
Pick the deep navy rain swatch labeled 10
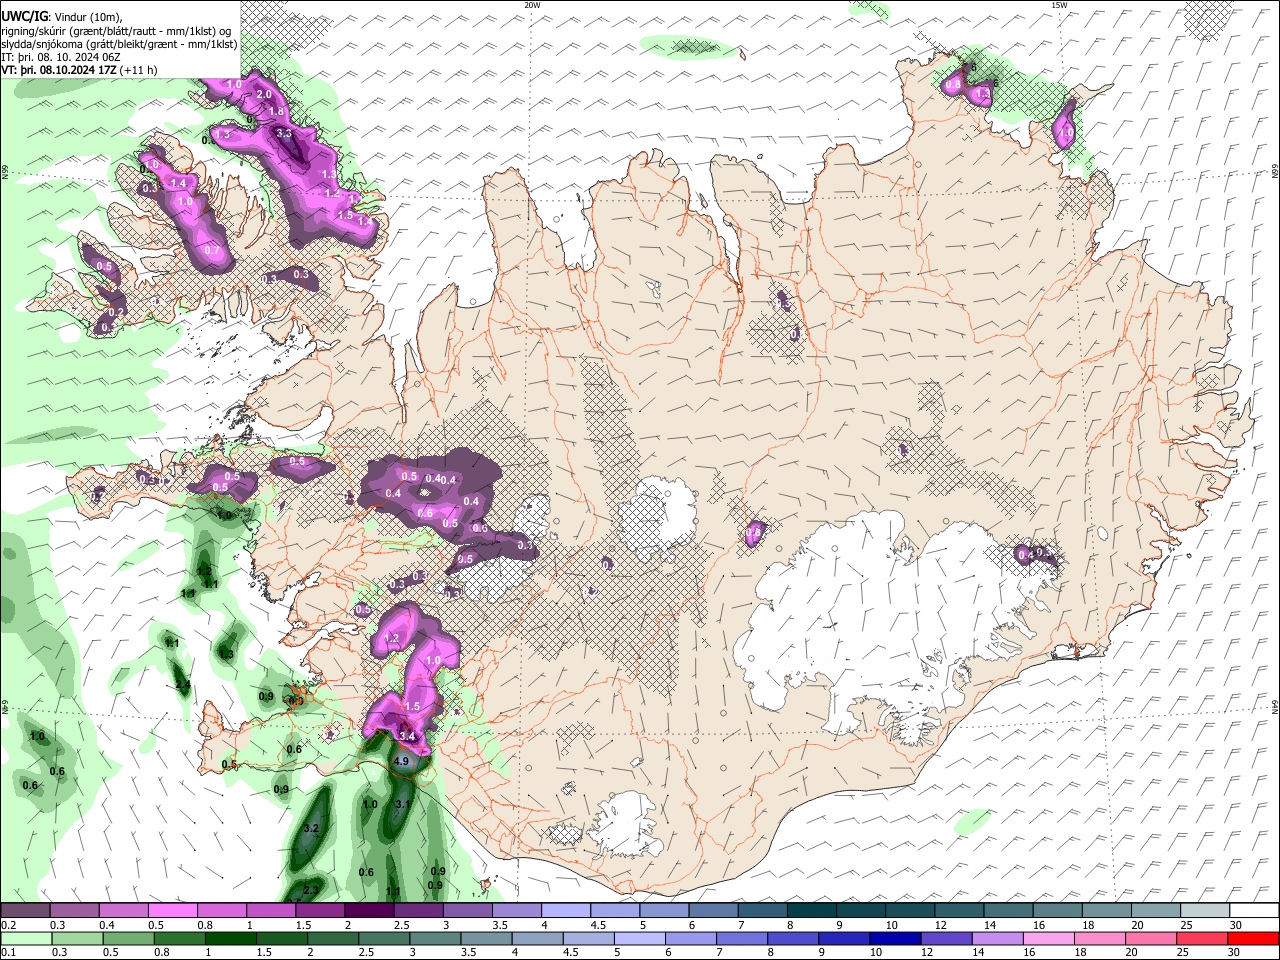[895, 938]
